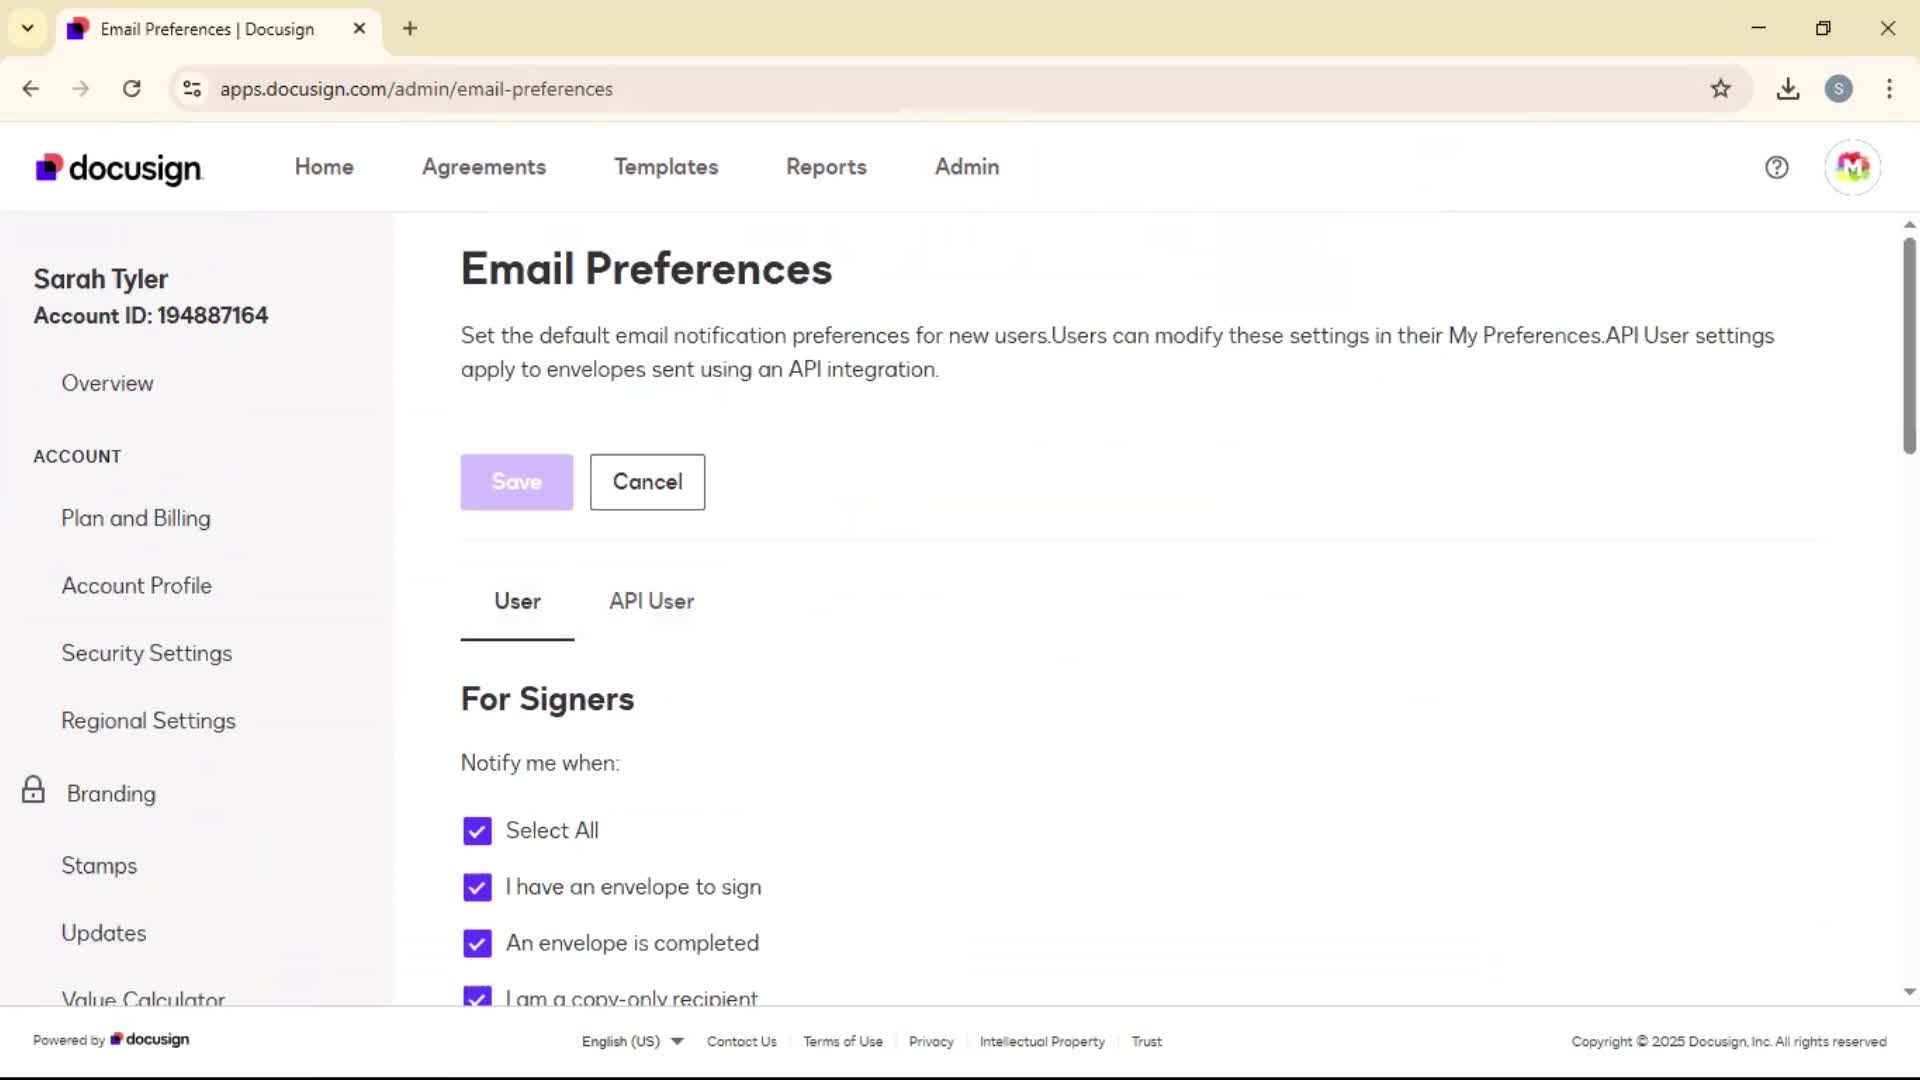
Task: Open the Templates menu
Action: 666,167
